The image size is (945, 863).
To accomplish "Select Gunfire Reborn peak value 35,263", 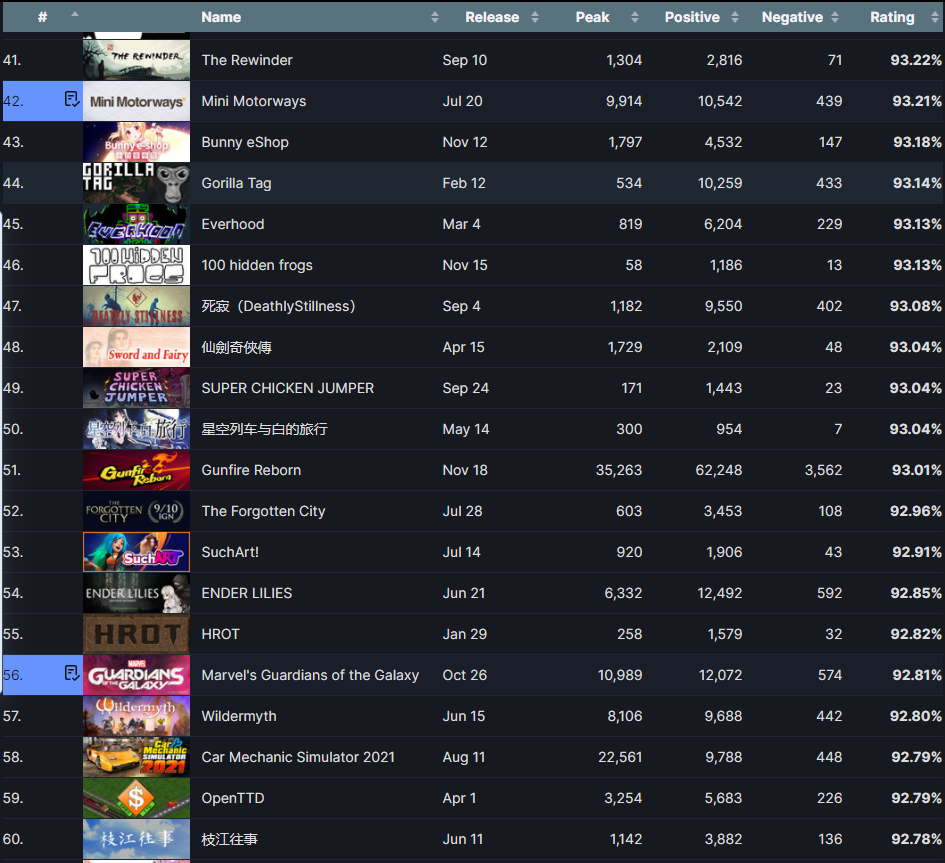I will click(x=619, y=470).
